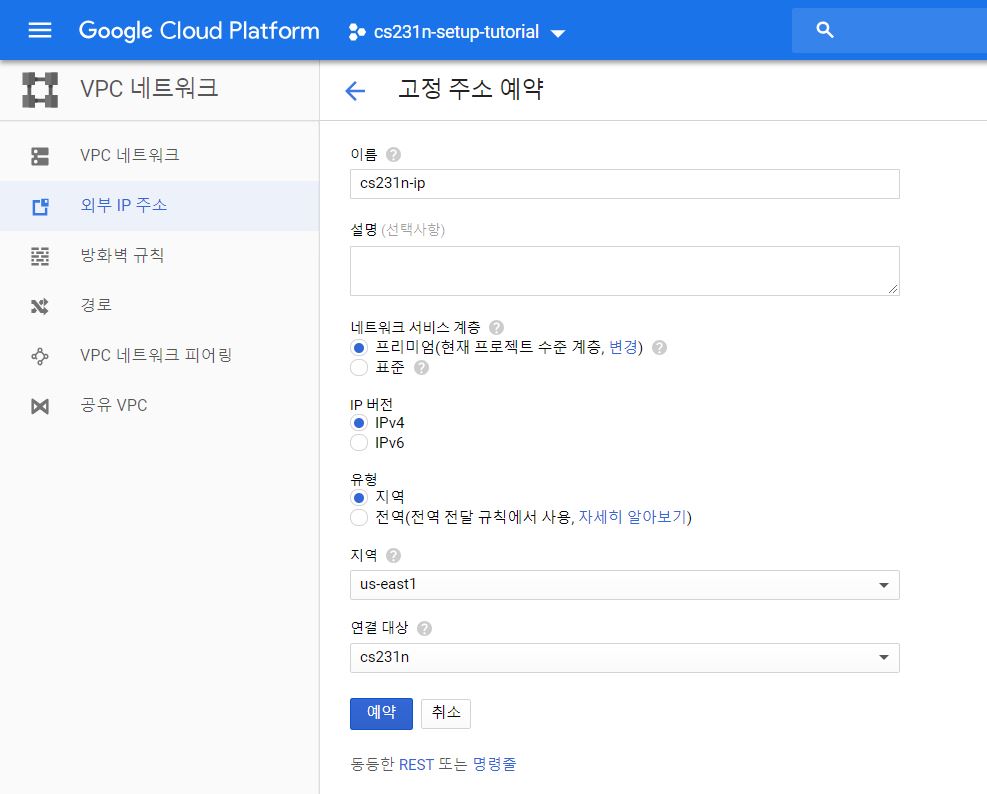Click the 설명 description text area
This screenshot has height=794, width=987.
(x=624, y=271)
